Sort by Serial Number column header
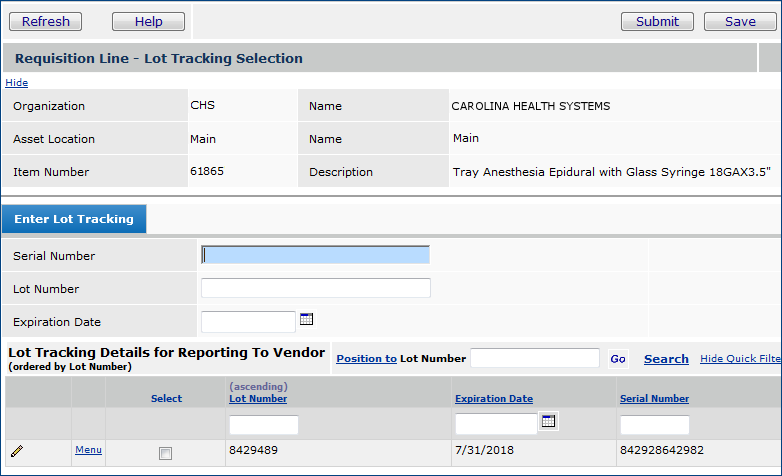The height and width of the screenshot is (476, 782). tap(654, 399)
